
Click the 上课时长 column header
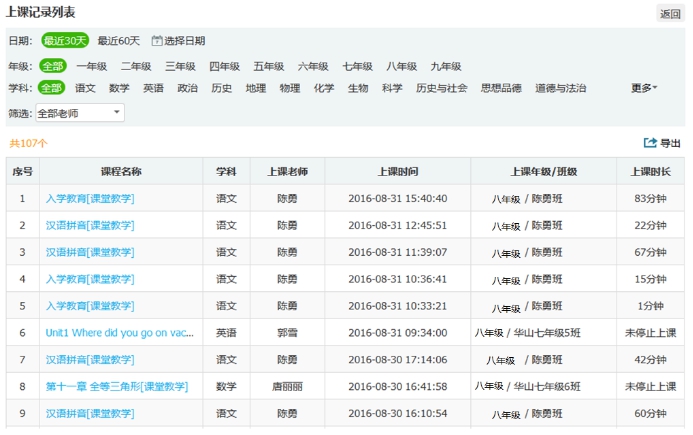point(651,172)
